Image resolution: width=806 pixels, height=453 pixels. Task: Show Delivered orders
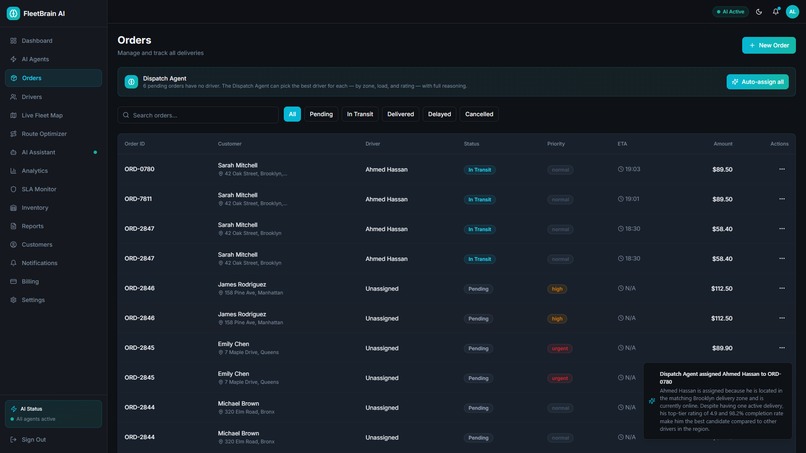pos(400,114)
